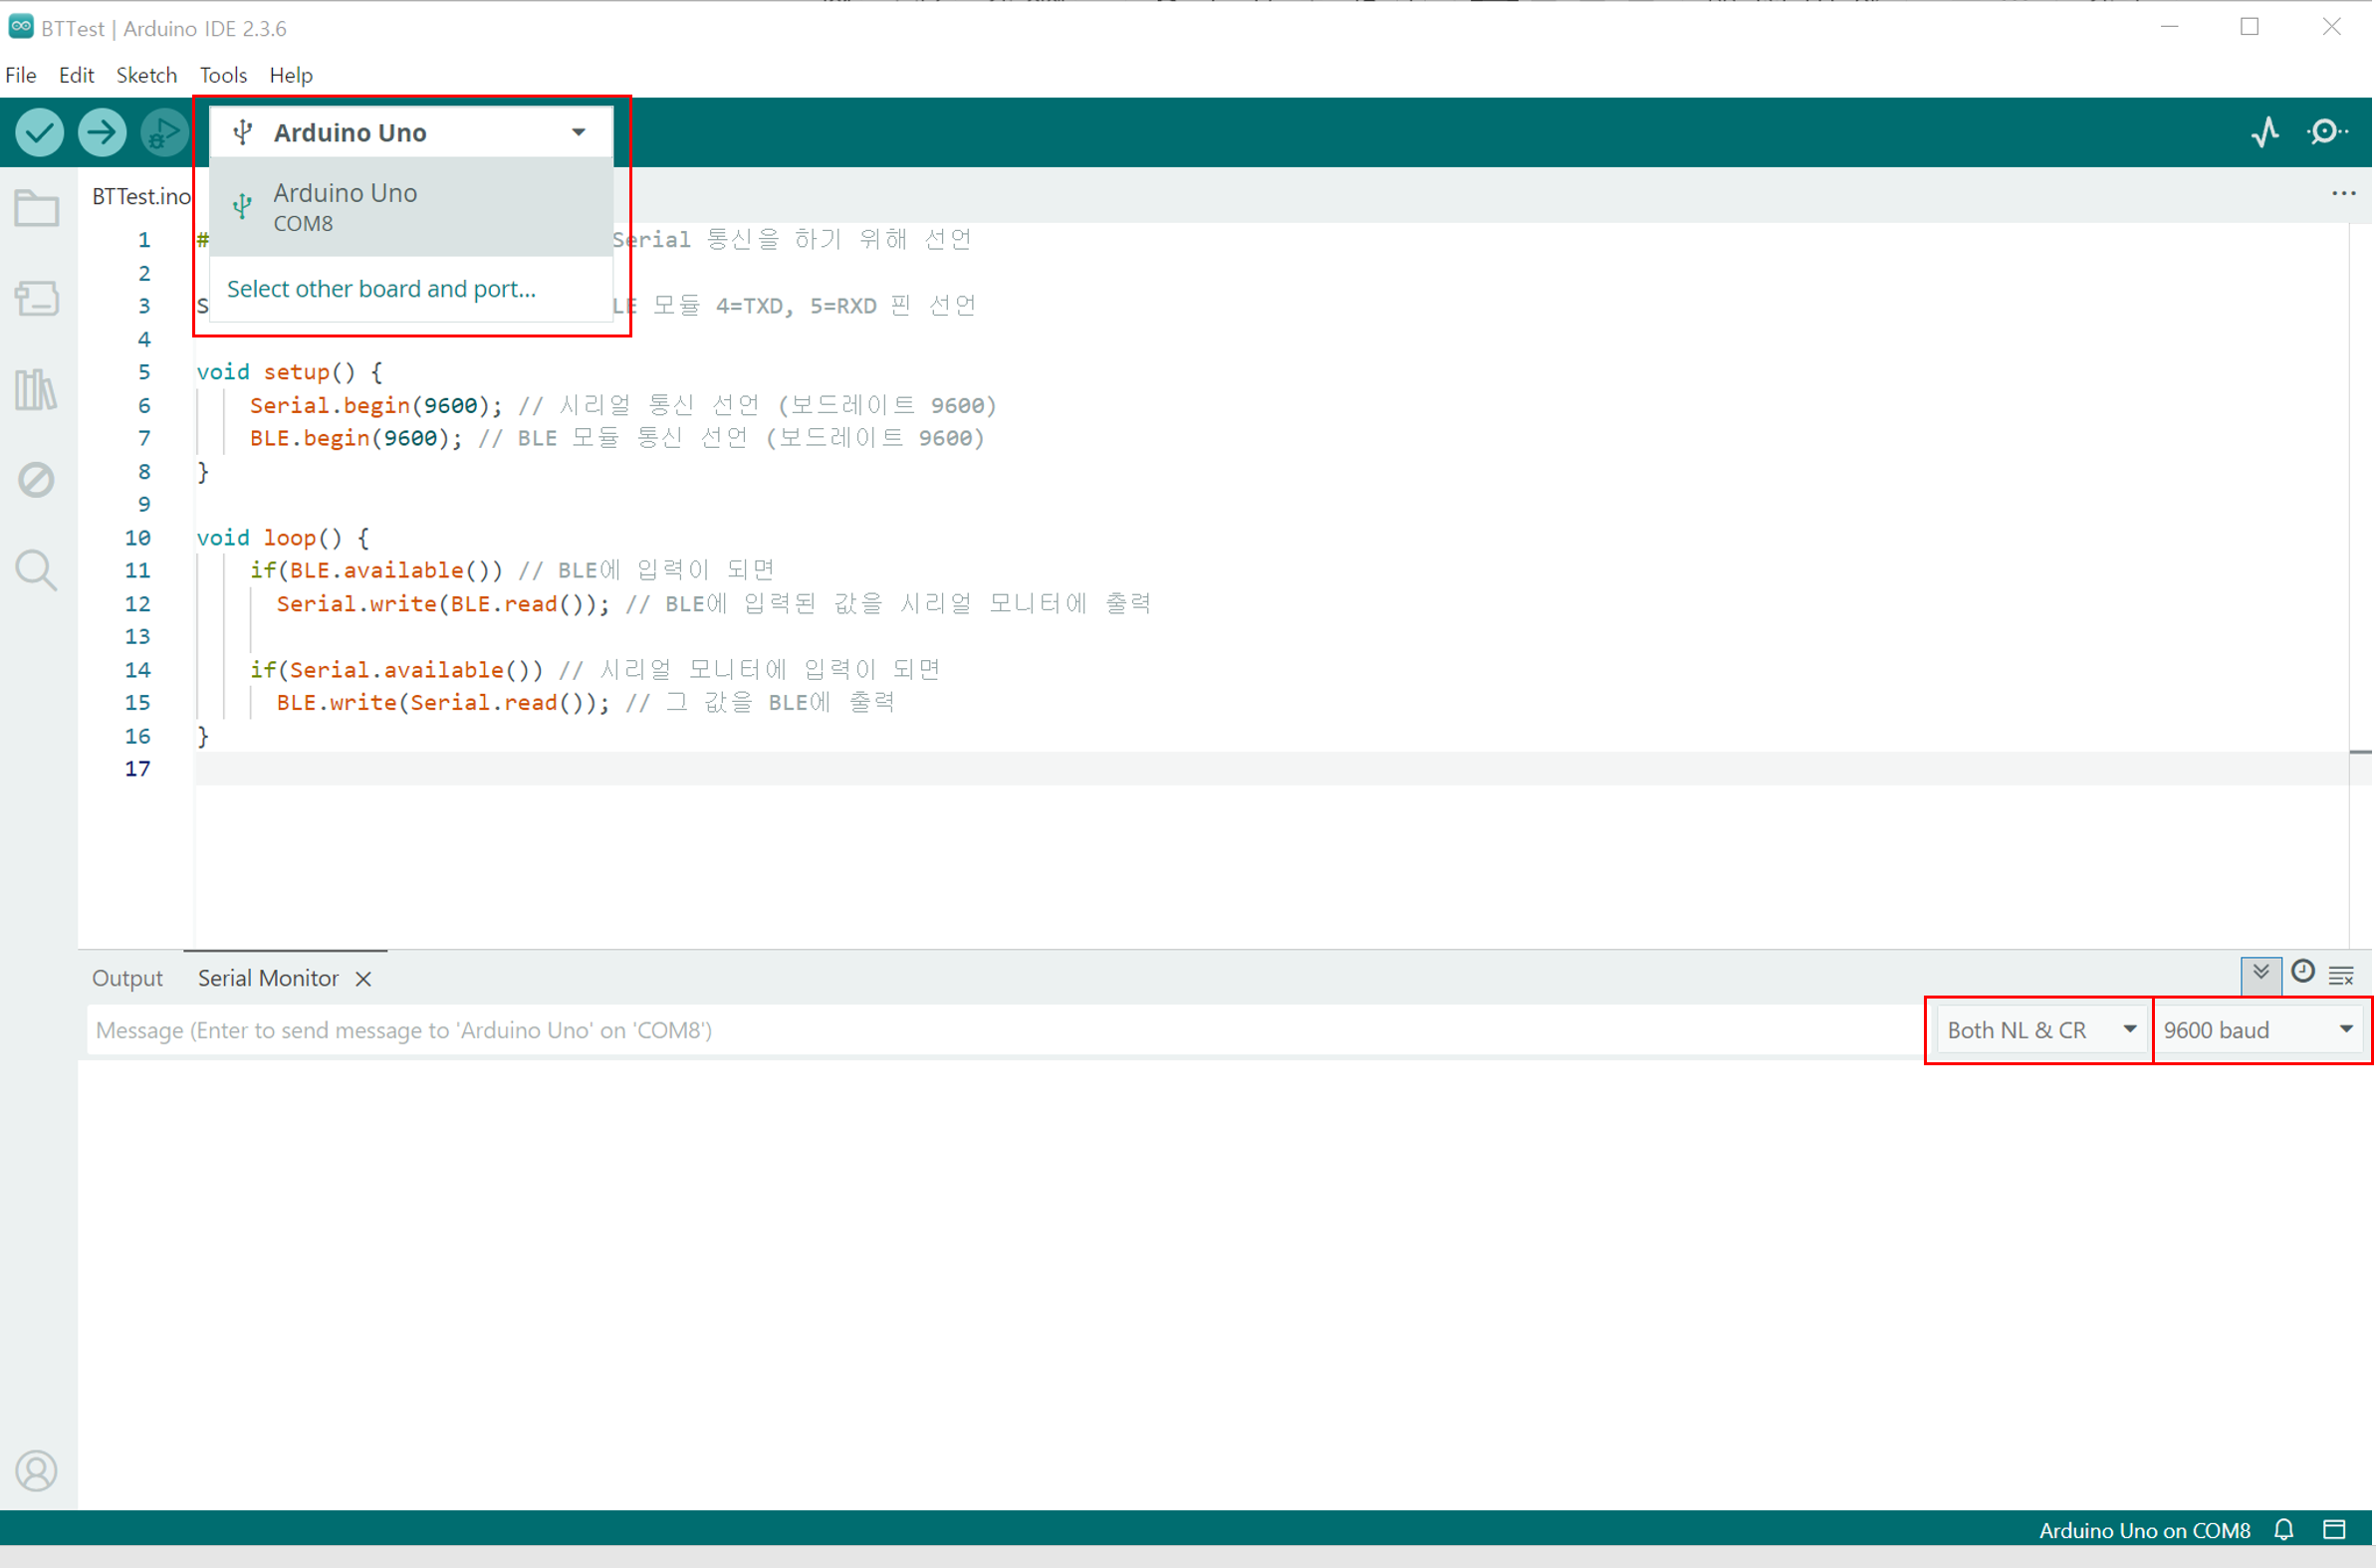Start the debugger with the Debug button
Image resolution: width=2376 pixels, height=1568 pixels.
click(x=163, y=132)
